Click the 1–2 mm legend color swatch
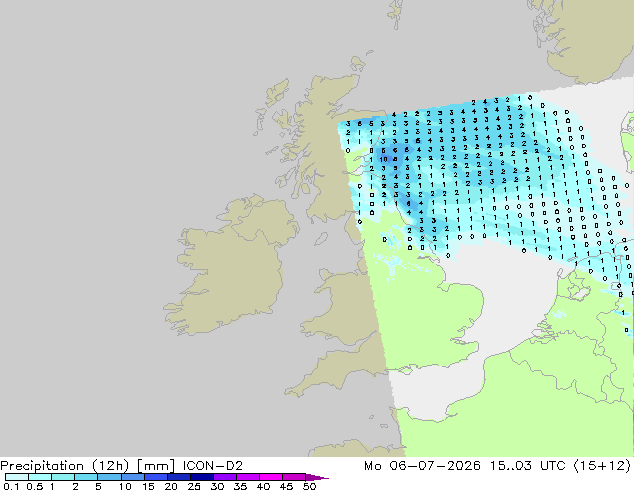 coord(63,477)
